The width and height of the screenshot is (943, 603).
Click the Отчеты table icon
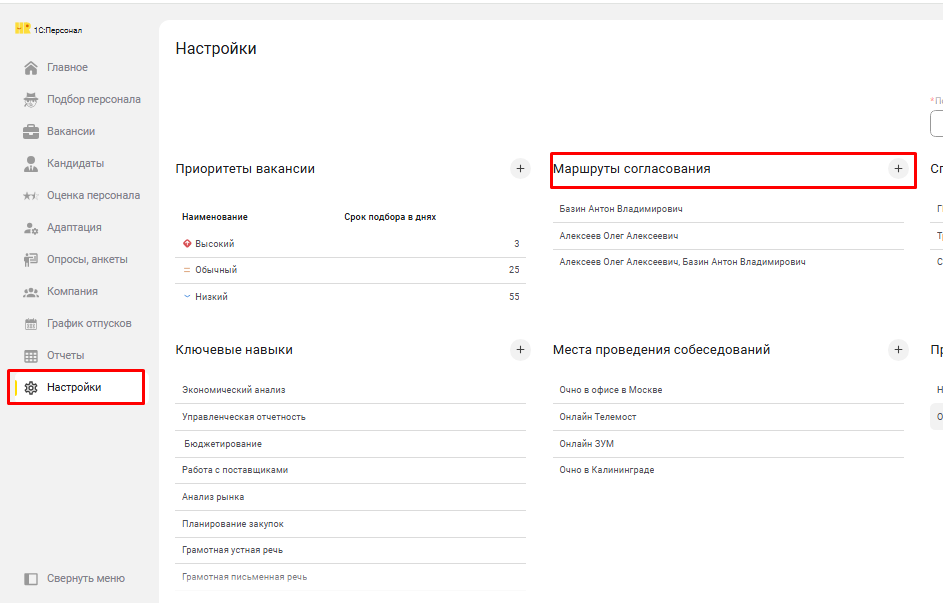tap(31, 356)
